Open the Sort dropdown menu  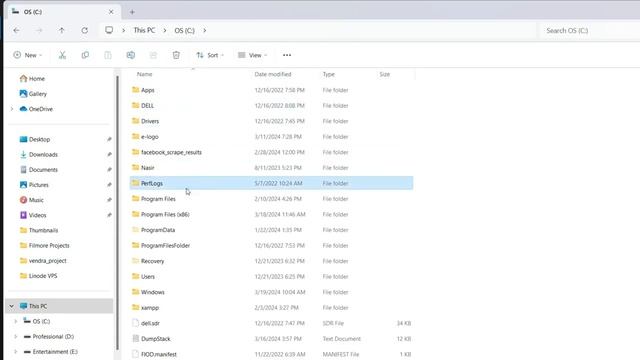pos(210,55)
